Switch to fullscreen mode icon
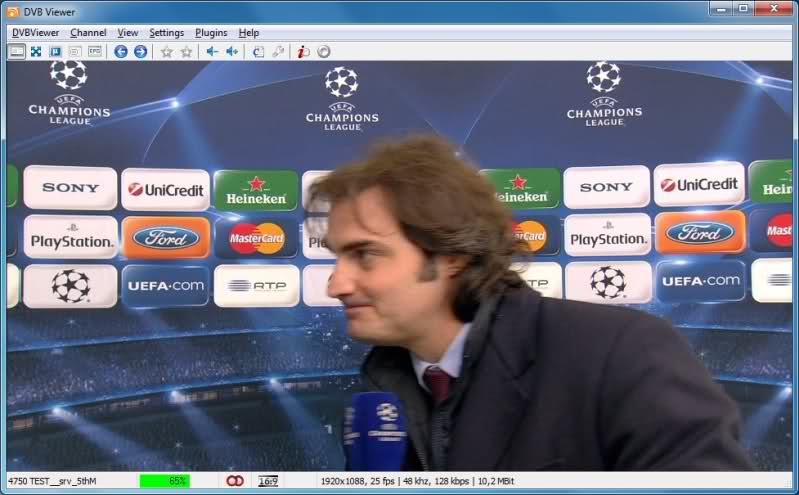The image size is (799, 495). [x=36, y=51]
